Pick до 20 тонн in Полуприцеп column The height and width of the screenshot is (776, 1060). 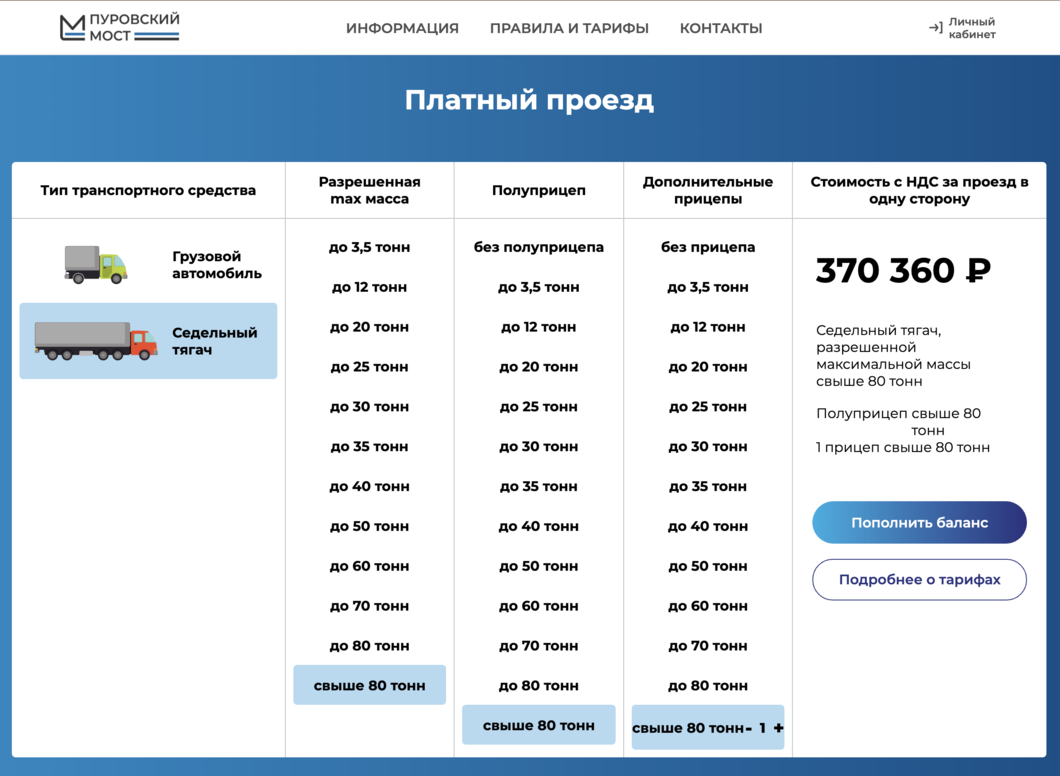coord(539,367)
